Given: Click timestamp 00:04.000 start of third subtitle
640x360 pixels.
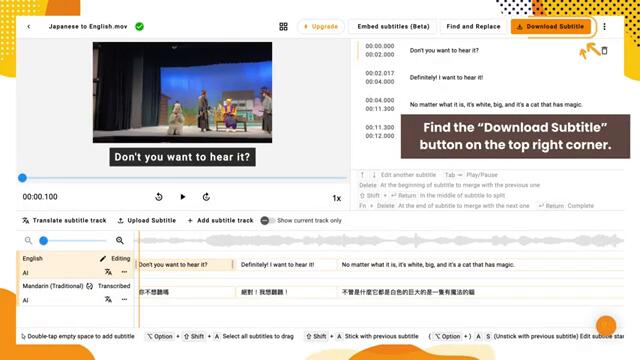Looking at the screenshot, I should point(380,100).
